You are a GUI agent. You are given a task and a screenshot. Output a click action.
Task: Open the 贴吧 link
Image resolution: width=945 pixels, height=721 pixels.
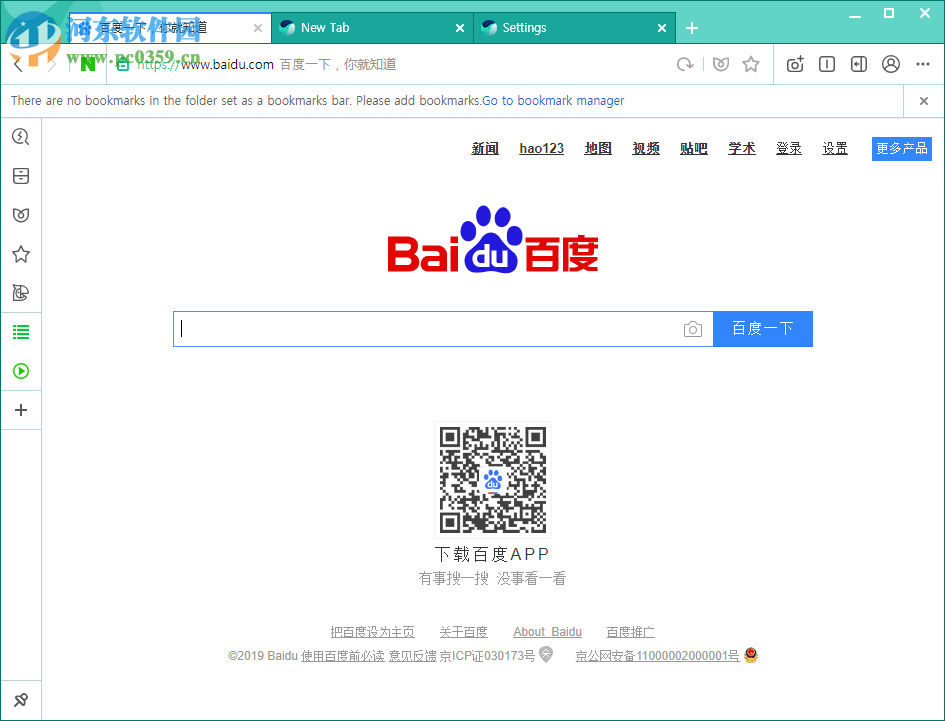[694, 148]
